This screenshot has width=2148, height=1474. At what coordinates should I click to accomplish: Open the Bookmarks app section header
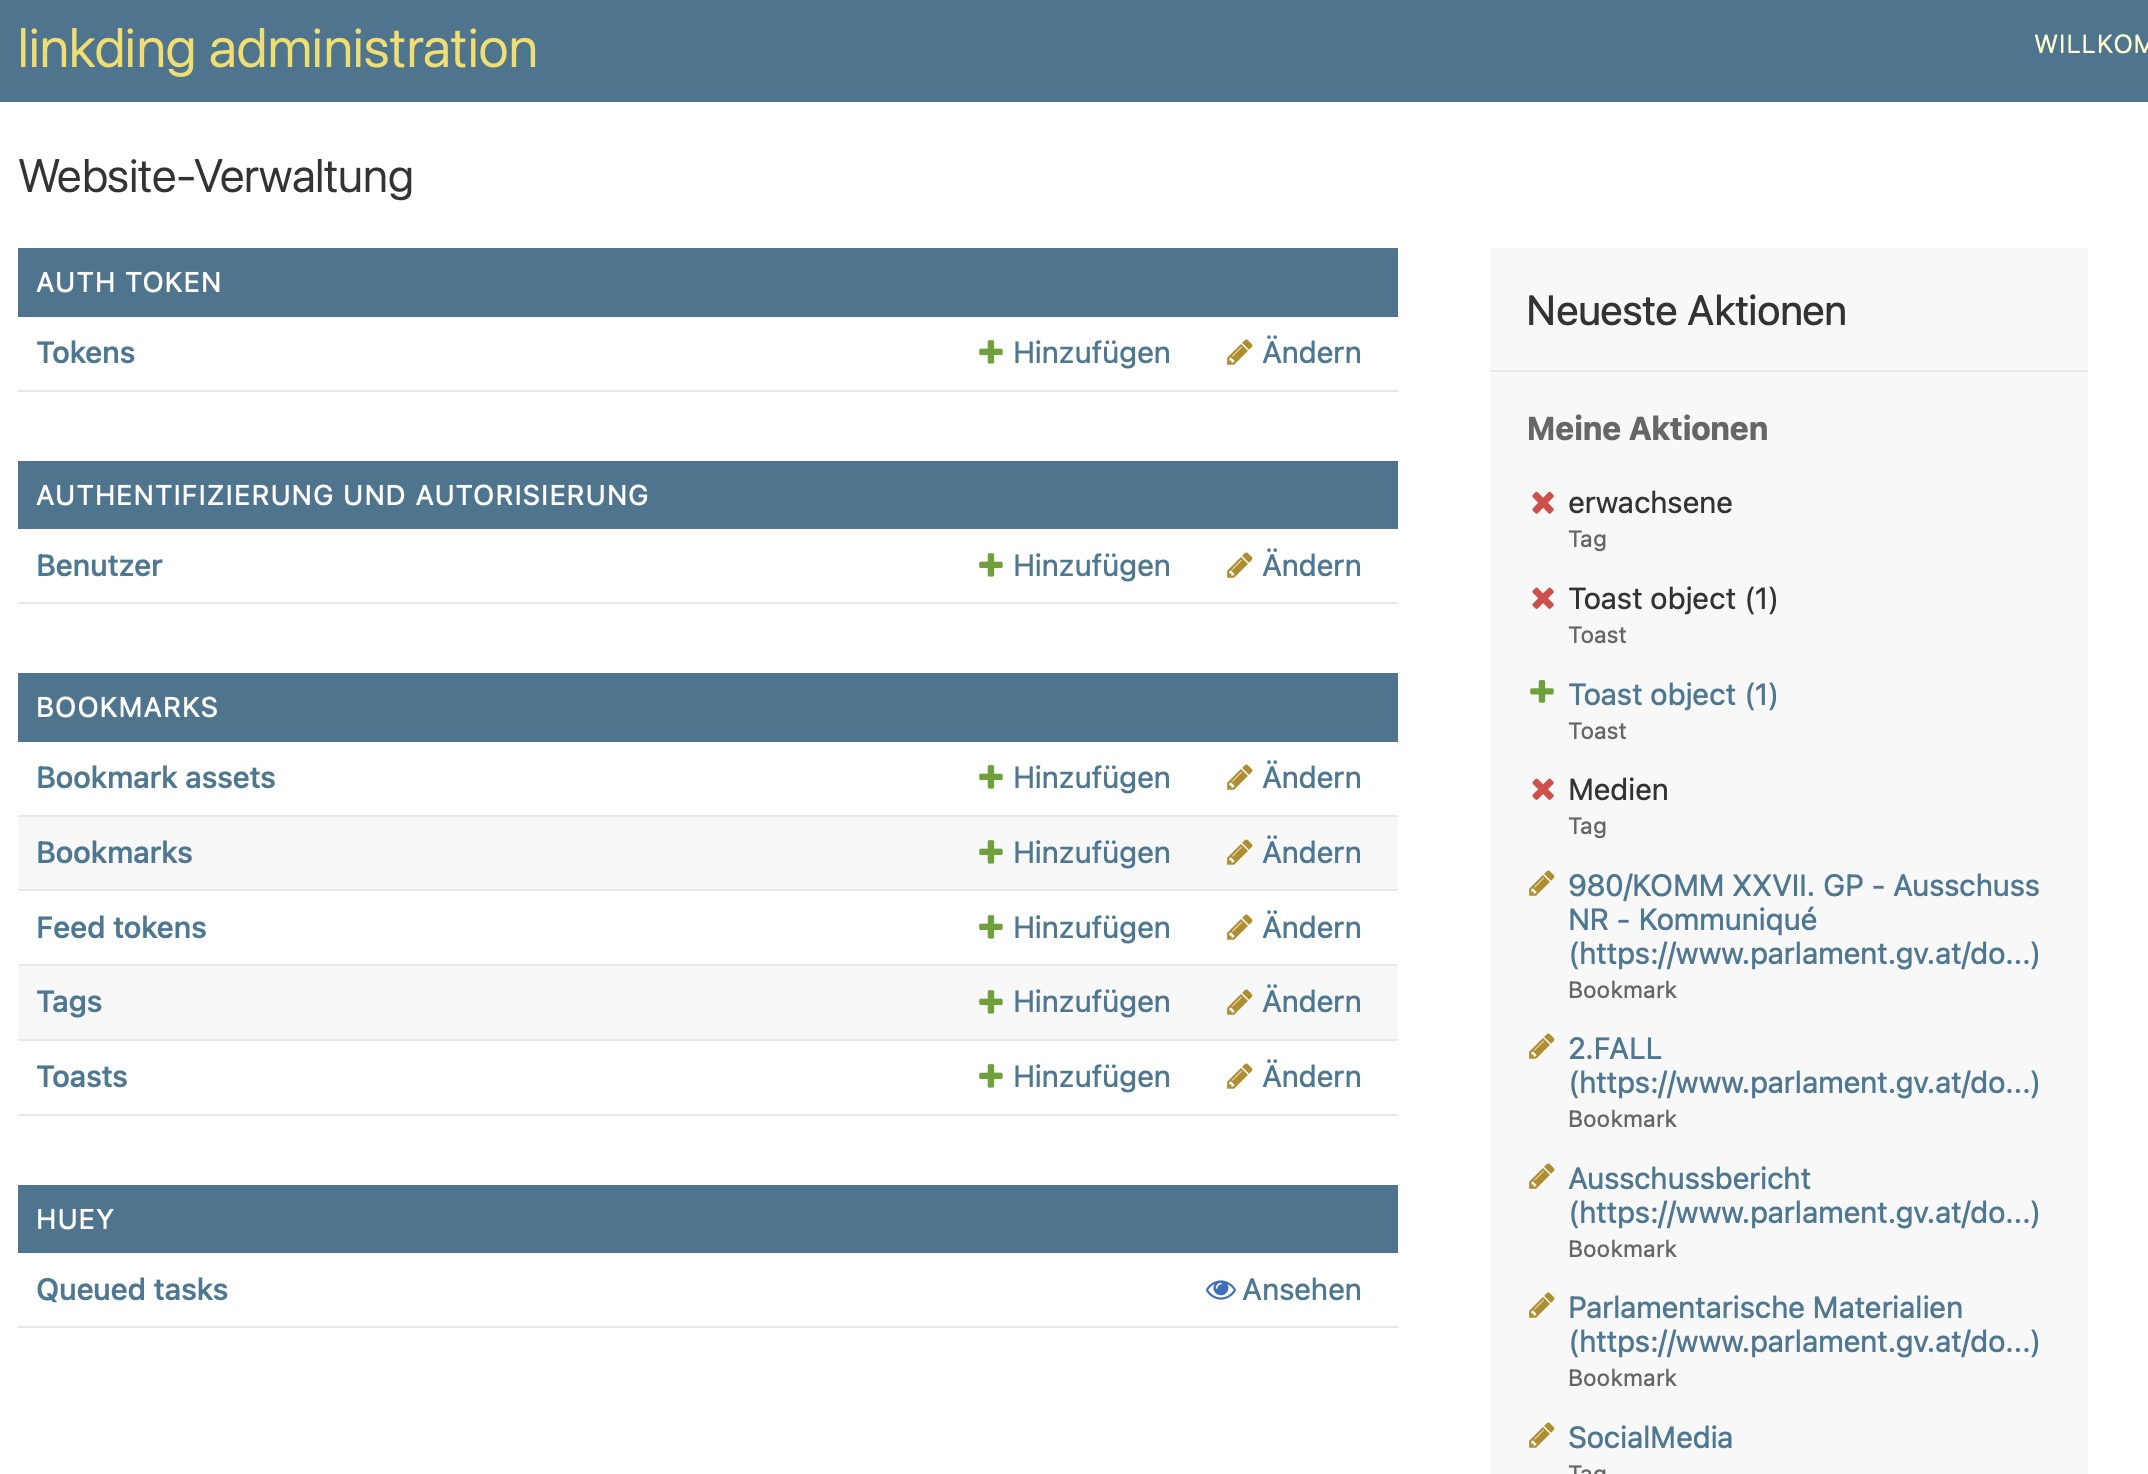127,707
